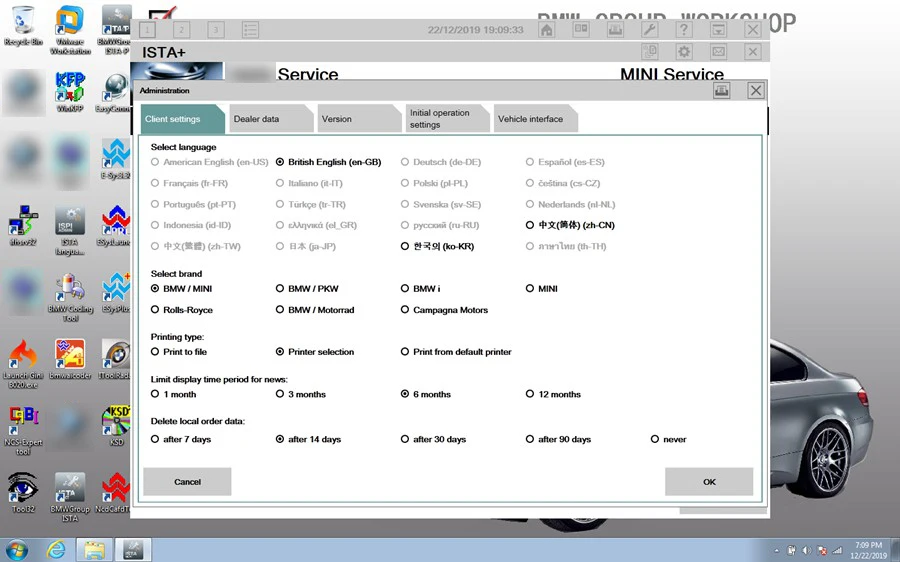Select Print from default printer

(456, 352)
